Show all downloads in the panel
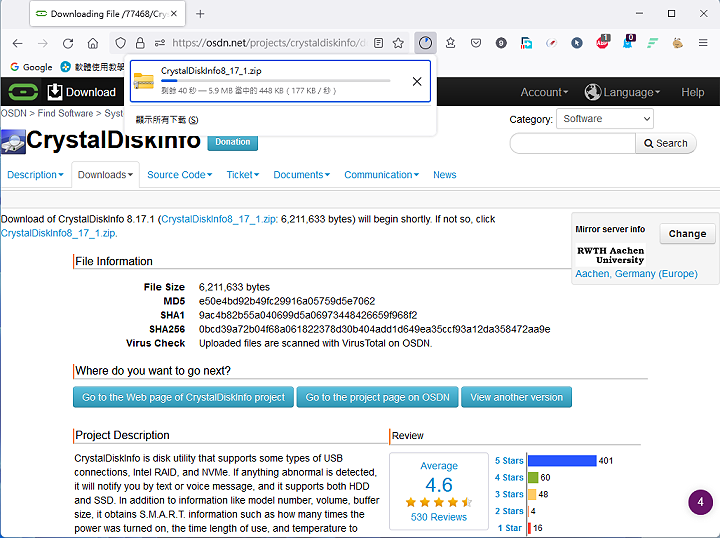Image resolution: width=726 pixels, height=542 pixels. (167, 120)
